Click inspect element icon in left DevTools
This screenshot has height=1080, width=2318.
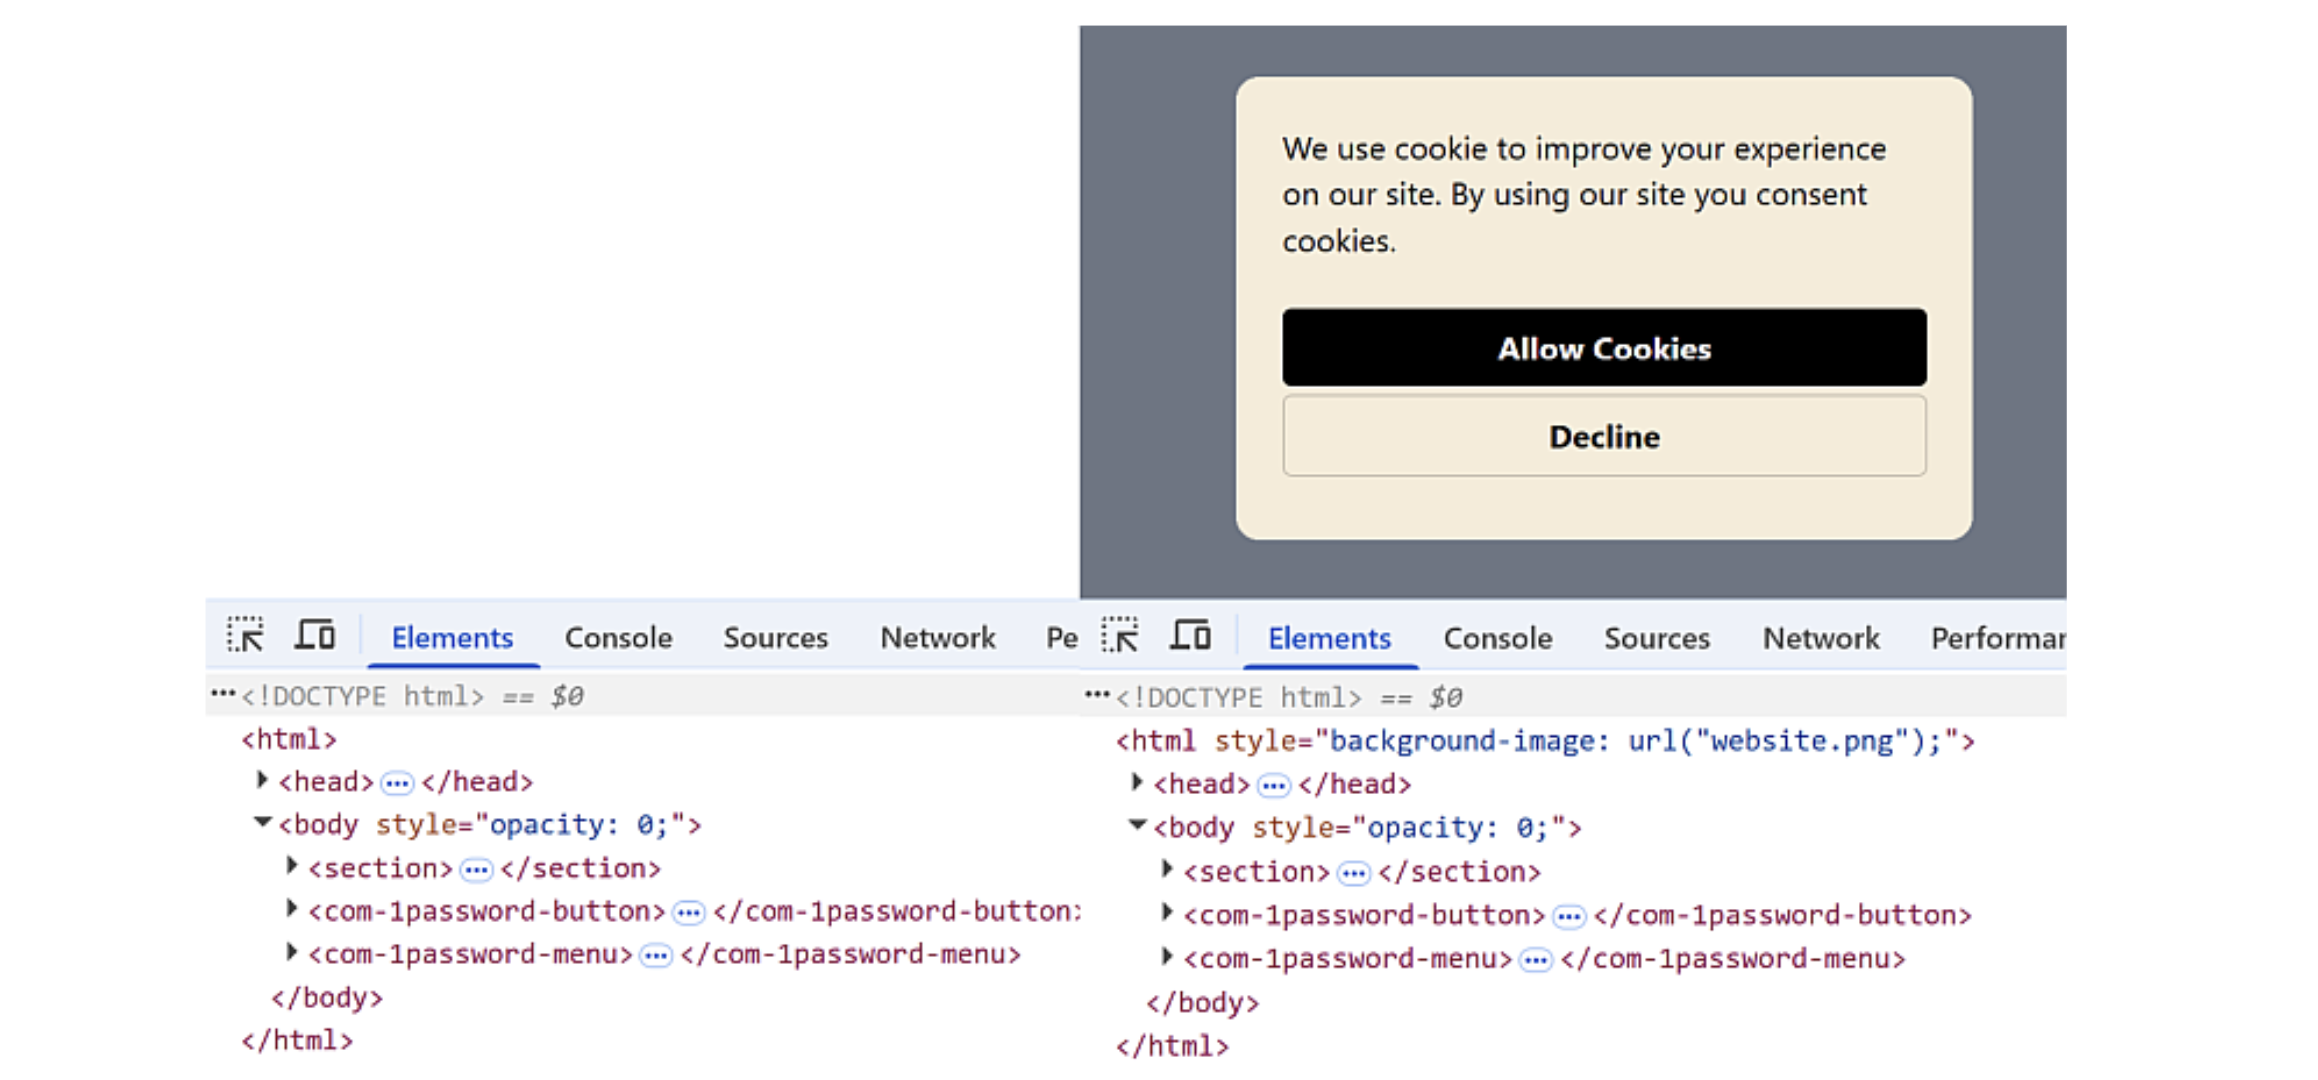[245, 635]
